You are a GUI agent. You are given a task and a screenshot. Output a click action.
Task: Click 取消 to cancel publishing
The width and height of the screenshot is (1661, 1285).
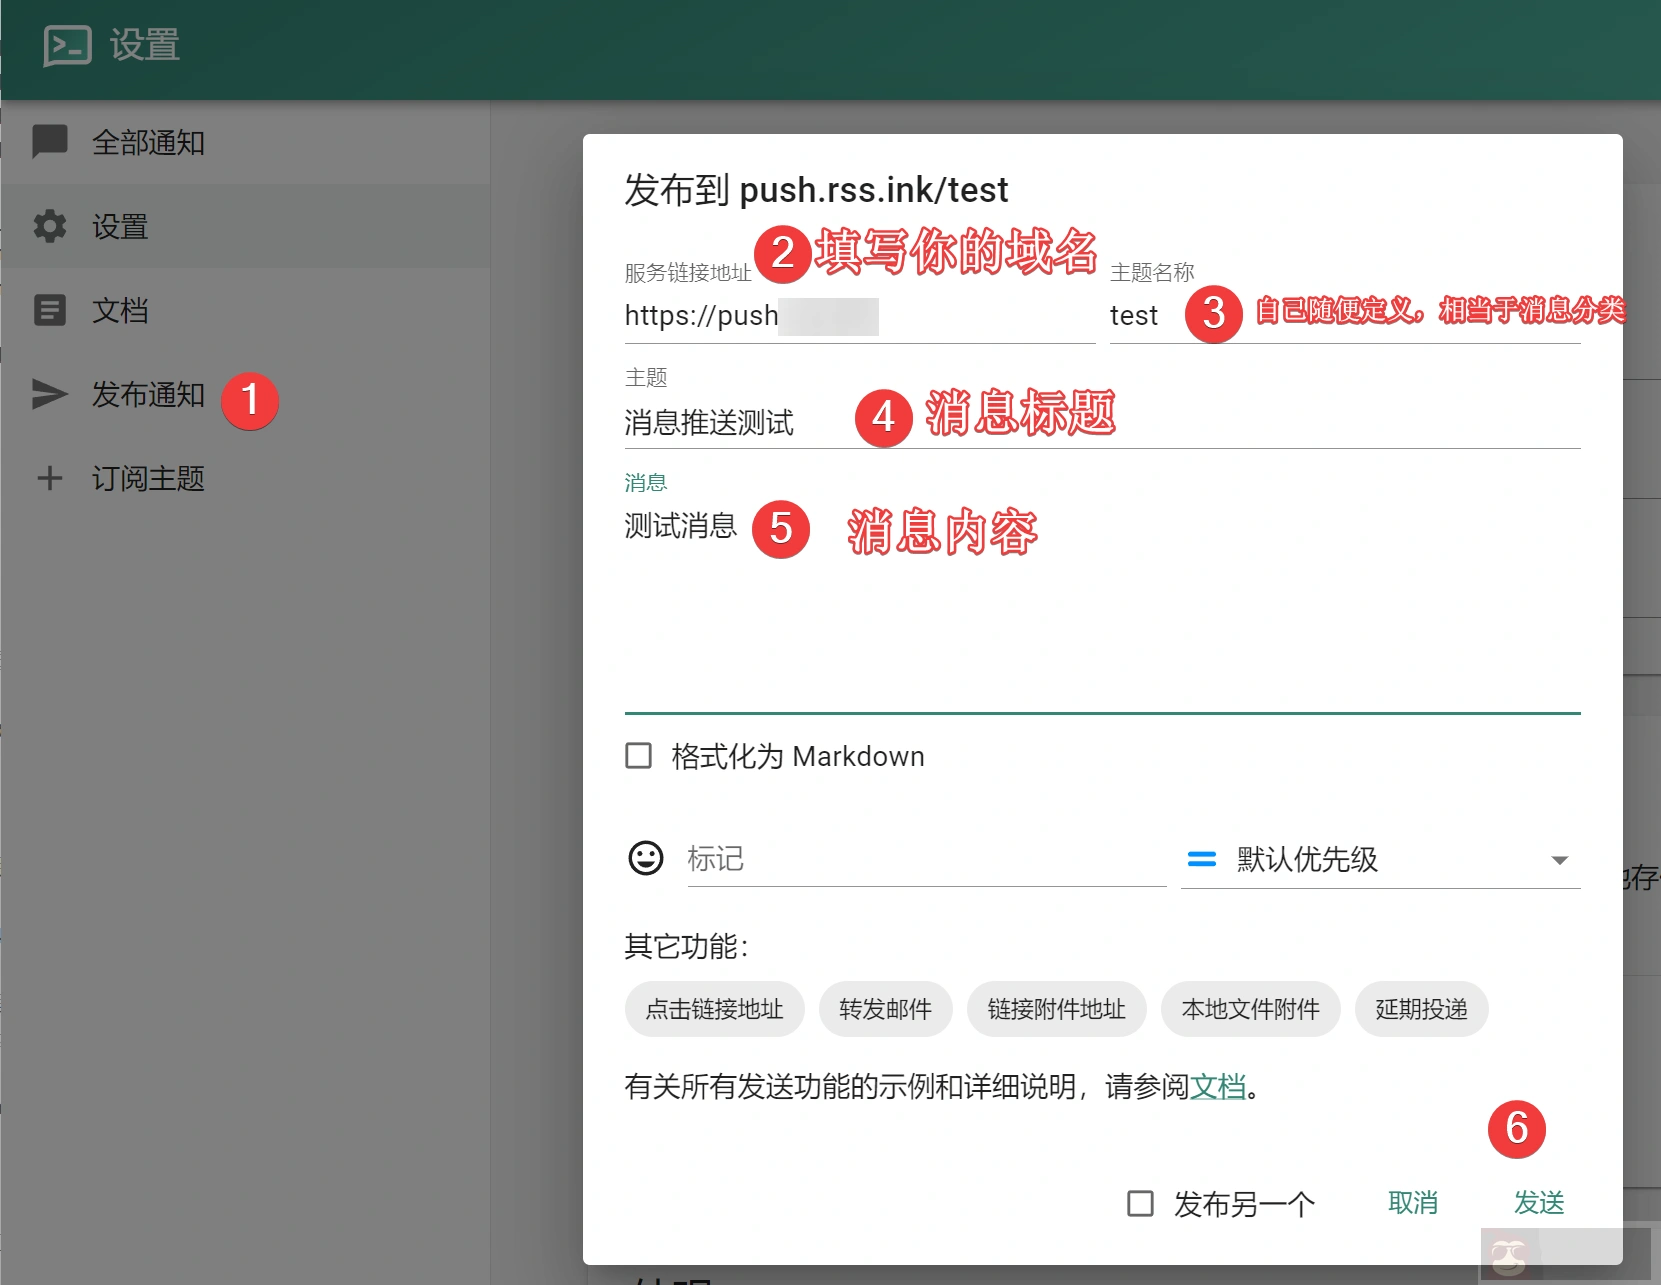(x=1412, y=1203)
